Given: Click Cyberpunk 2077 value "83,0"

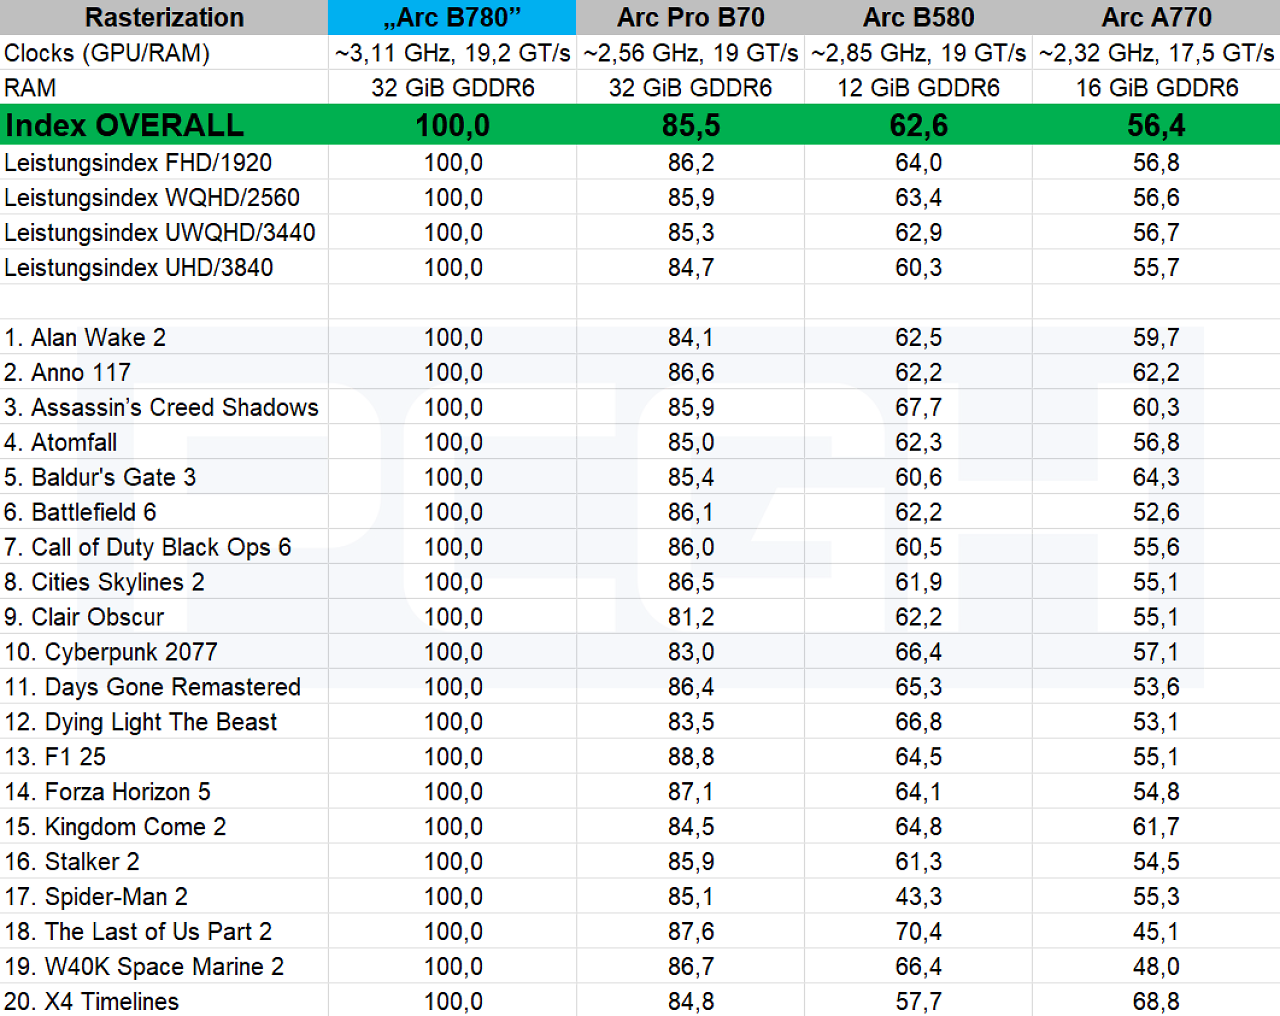Looking at the screenshot, I should 690,653.
